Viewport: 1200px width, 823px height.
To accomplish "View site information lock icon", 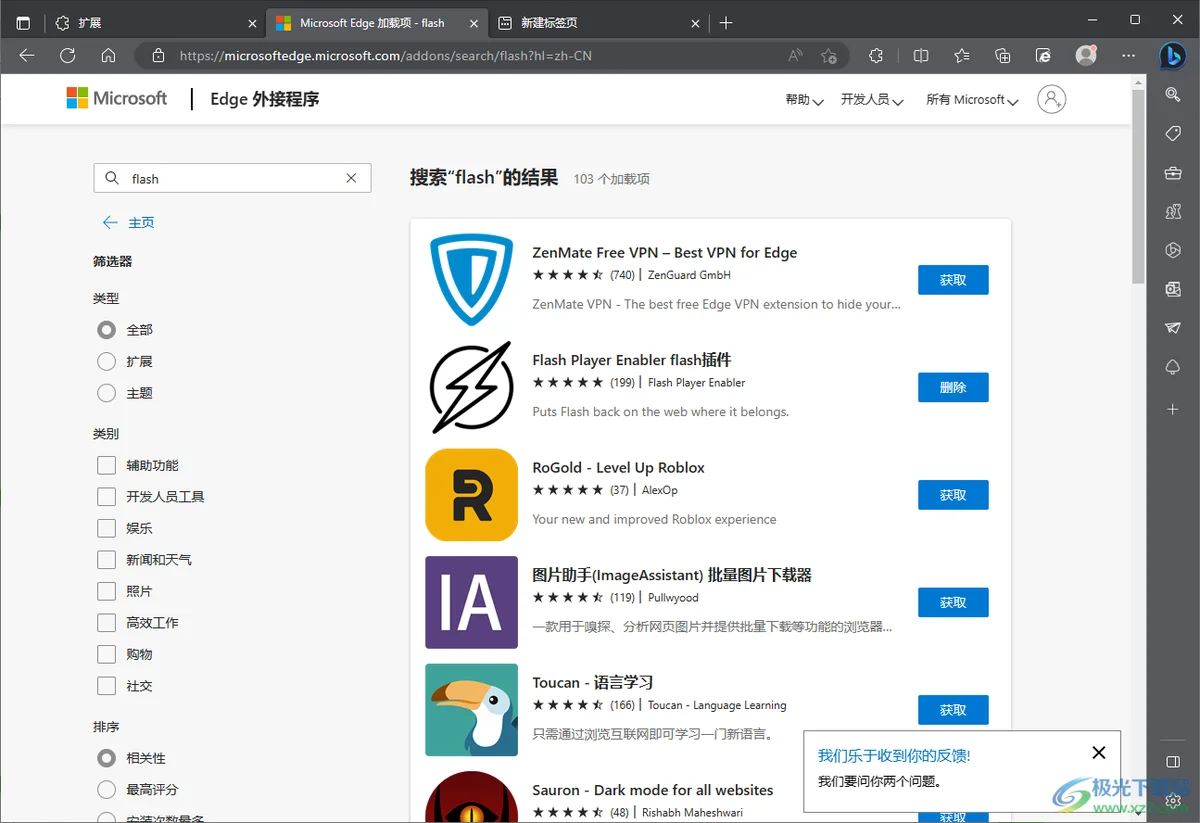I will pos(158,56).
